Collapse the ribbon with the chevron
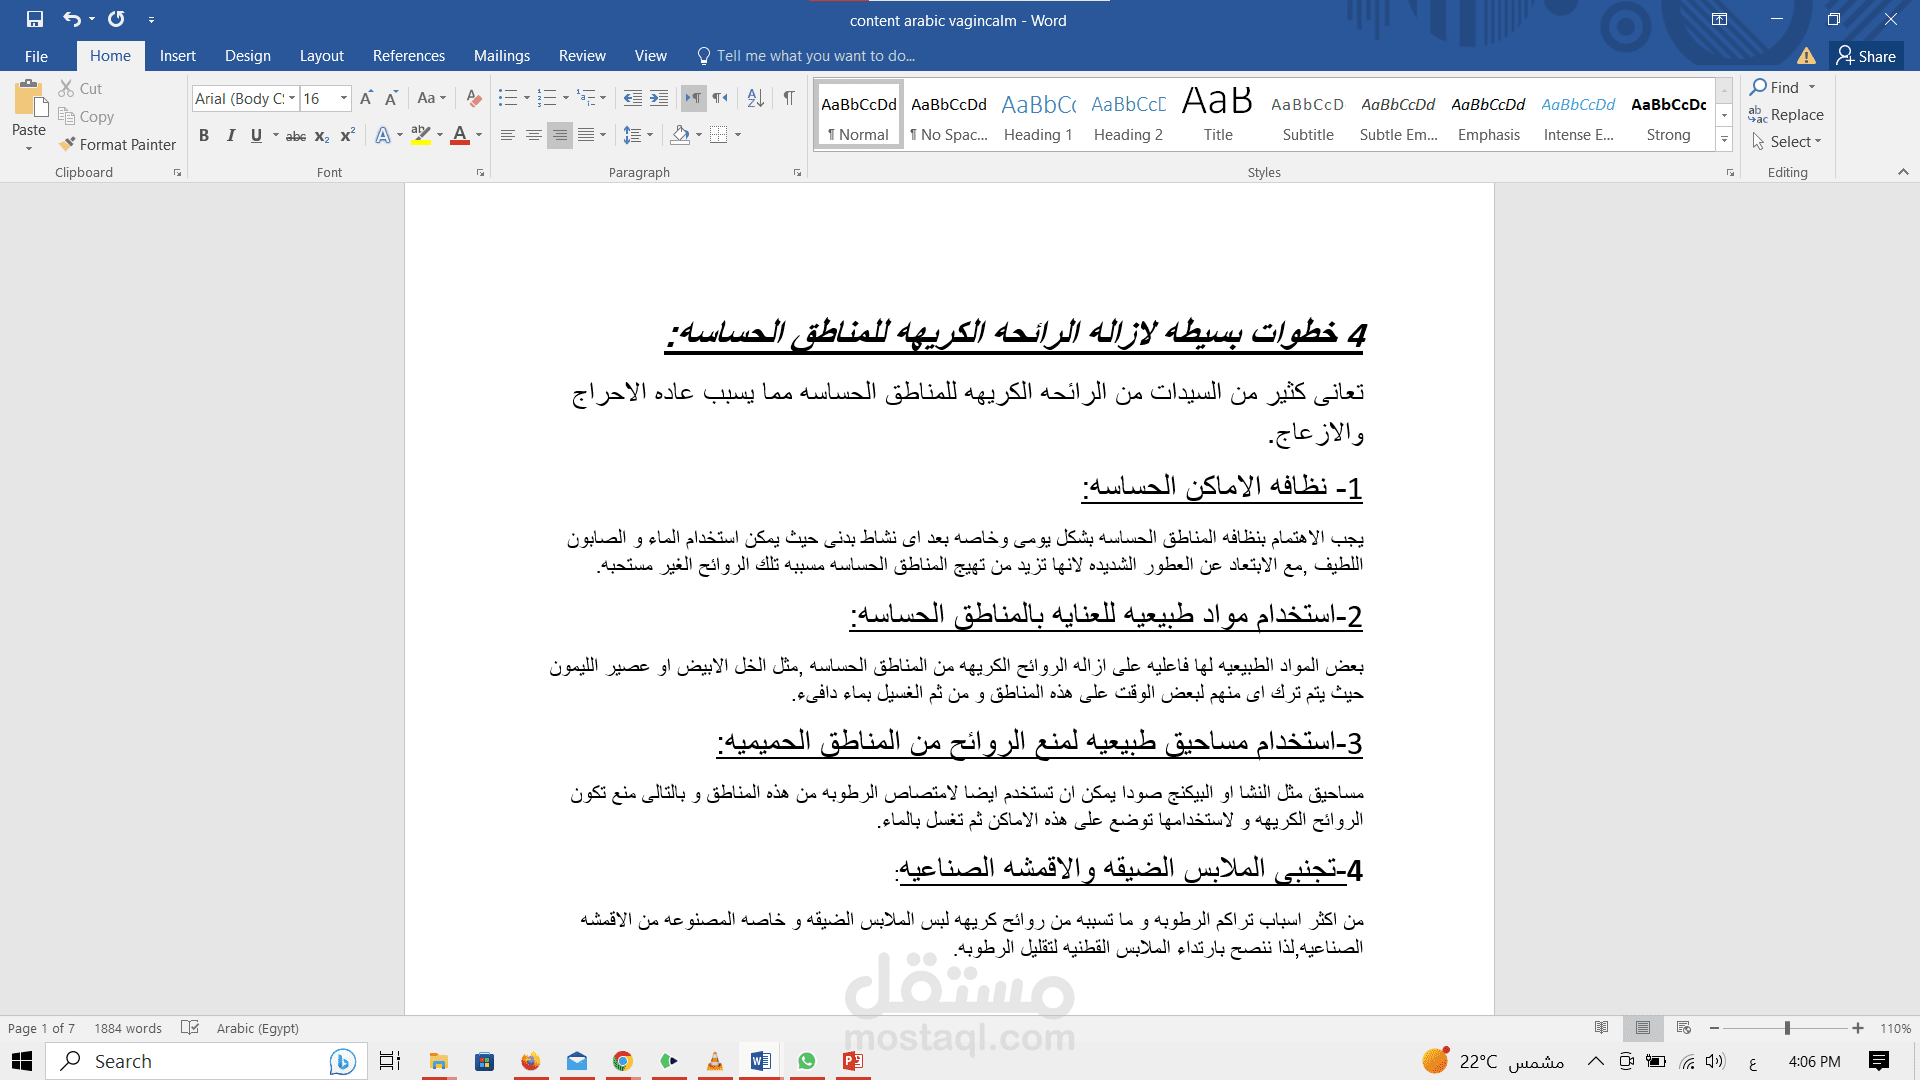The height and width of the screenshot is (1080, 1920). [1903, 172]
